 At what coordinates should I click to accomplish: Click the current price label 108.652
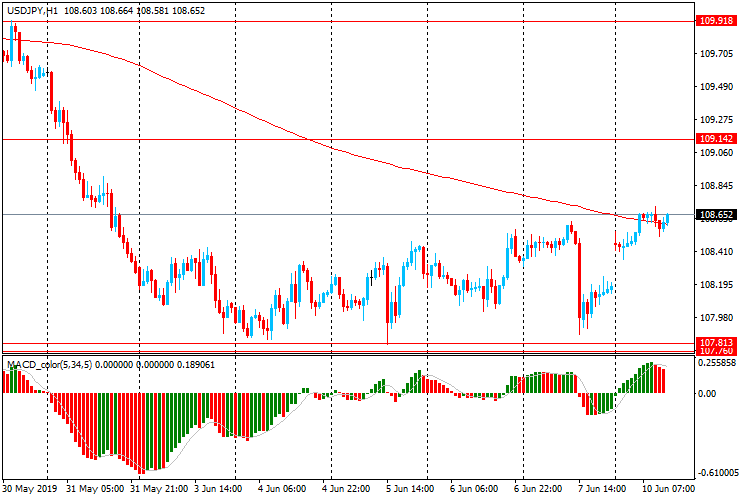[x=716, y=215]
